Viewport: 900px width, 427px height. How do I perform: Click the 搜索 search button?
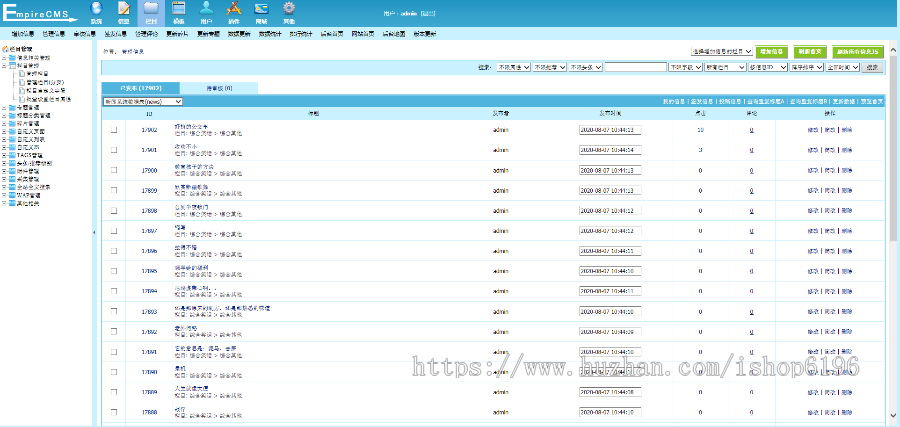tap(872, 67)
